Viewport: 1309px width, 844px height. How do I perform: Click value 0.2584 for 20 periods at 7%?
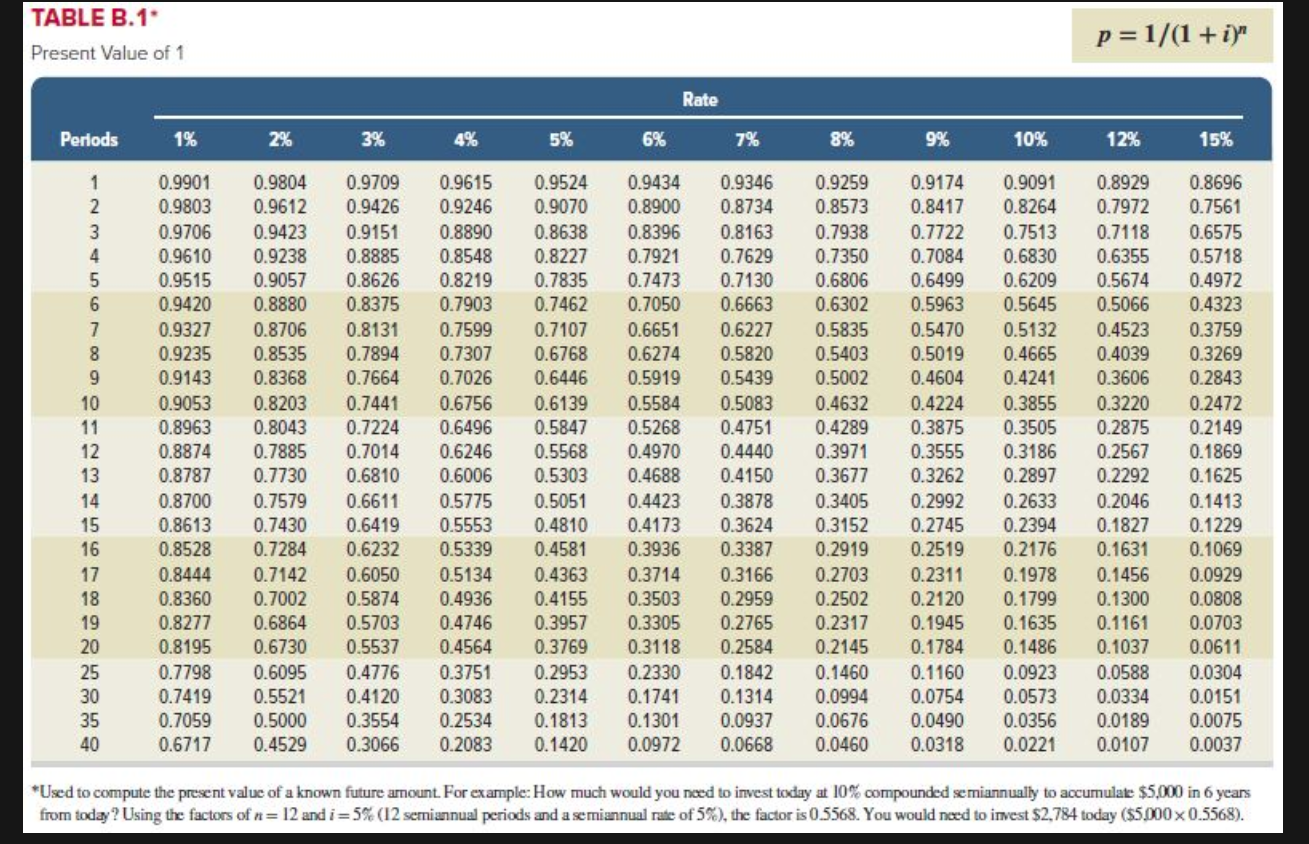tap(747, 646)
